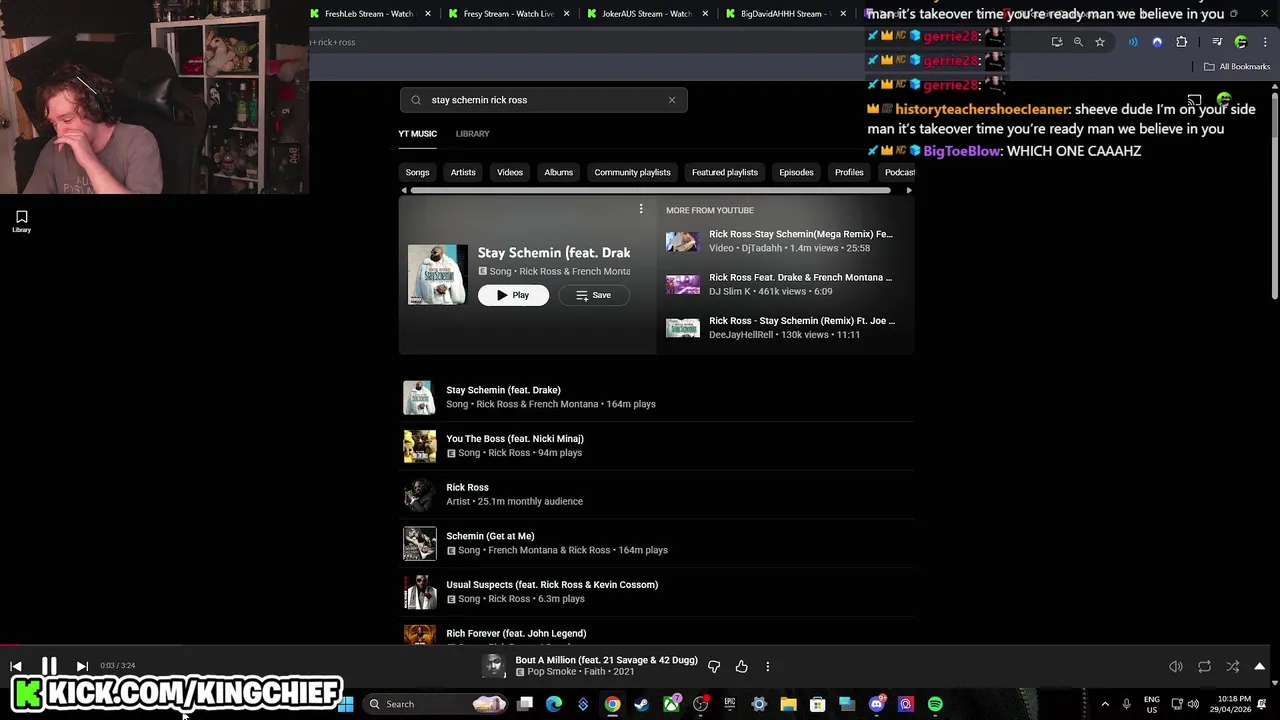Click the Windows taskbar Search box
This screenshot has width=1280, height=720.
436,704
